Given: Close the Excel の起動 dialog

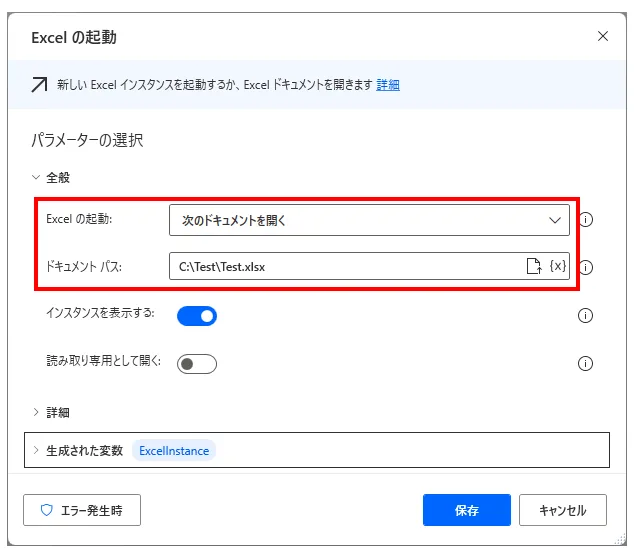Looking at the screenshot, I should coord(602,37).
